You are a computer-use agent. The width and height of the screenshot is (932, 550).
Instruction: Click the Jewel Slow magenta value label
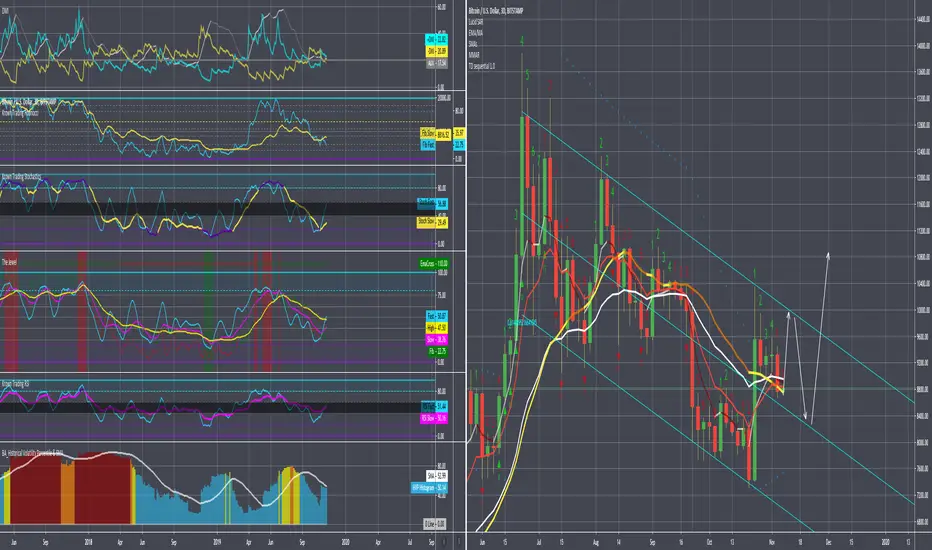click(437, 340)
